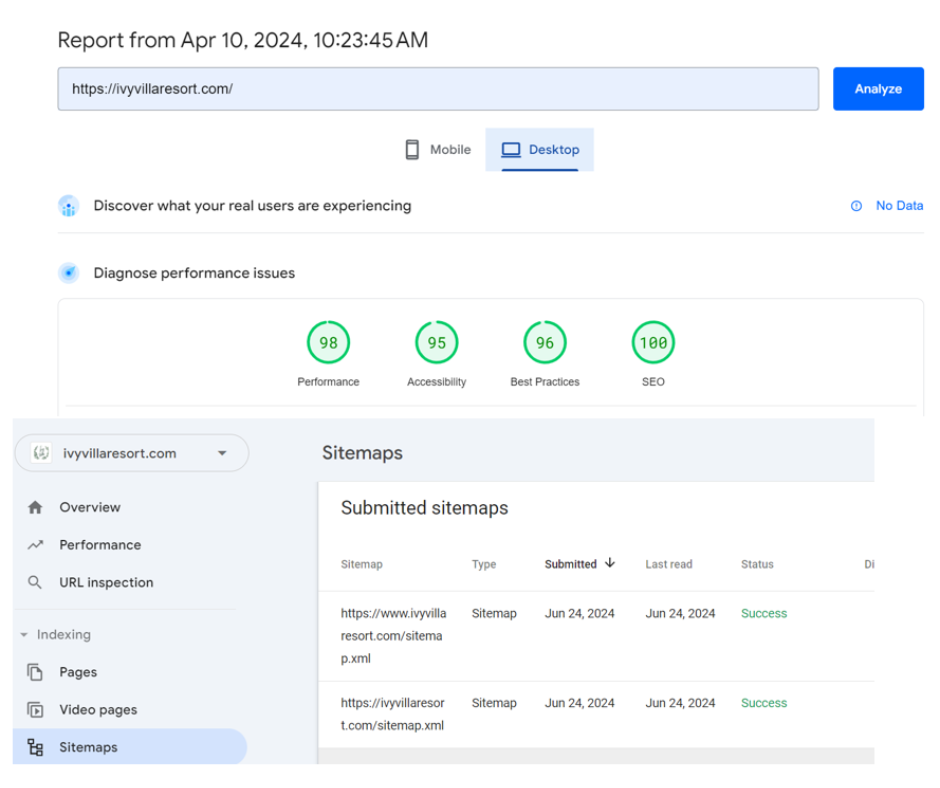Click the Accessibility score gauge 95
The width and height of the screenshot is (940, 788).
pos(436,343)
